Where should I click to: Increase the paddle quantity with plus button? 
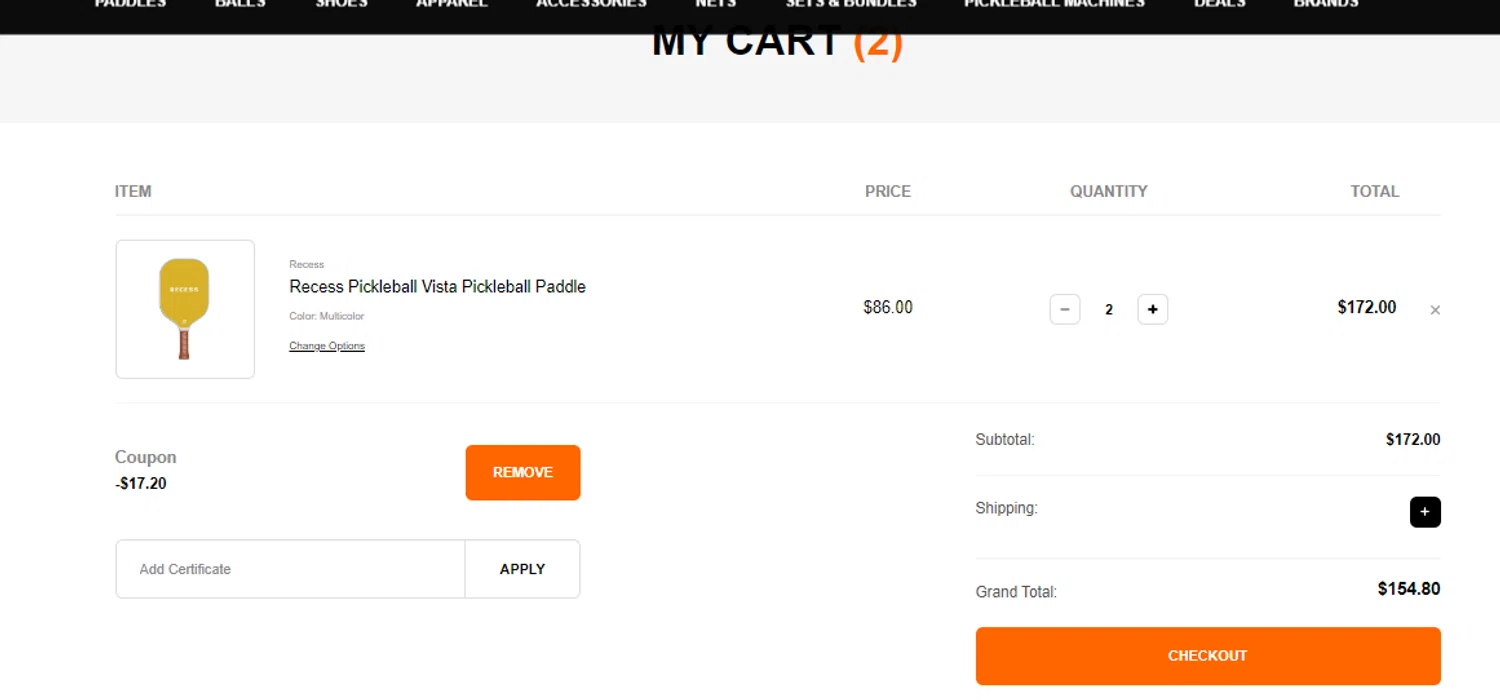point(1152,309)
